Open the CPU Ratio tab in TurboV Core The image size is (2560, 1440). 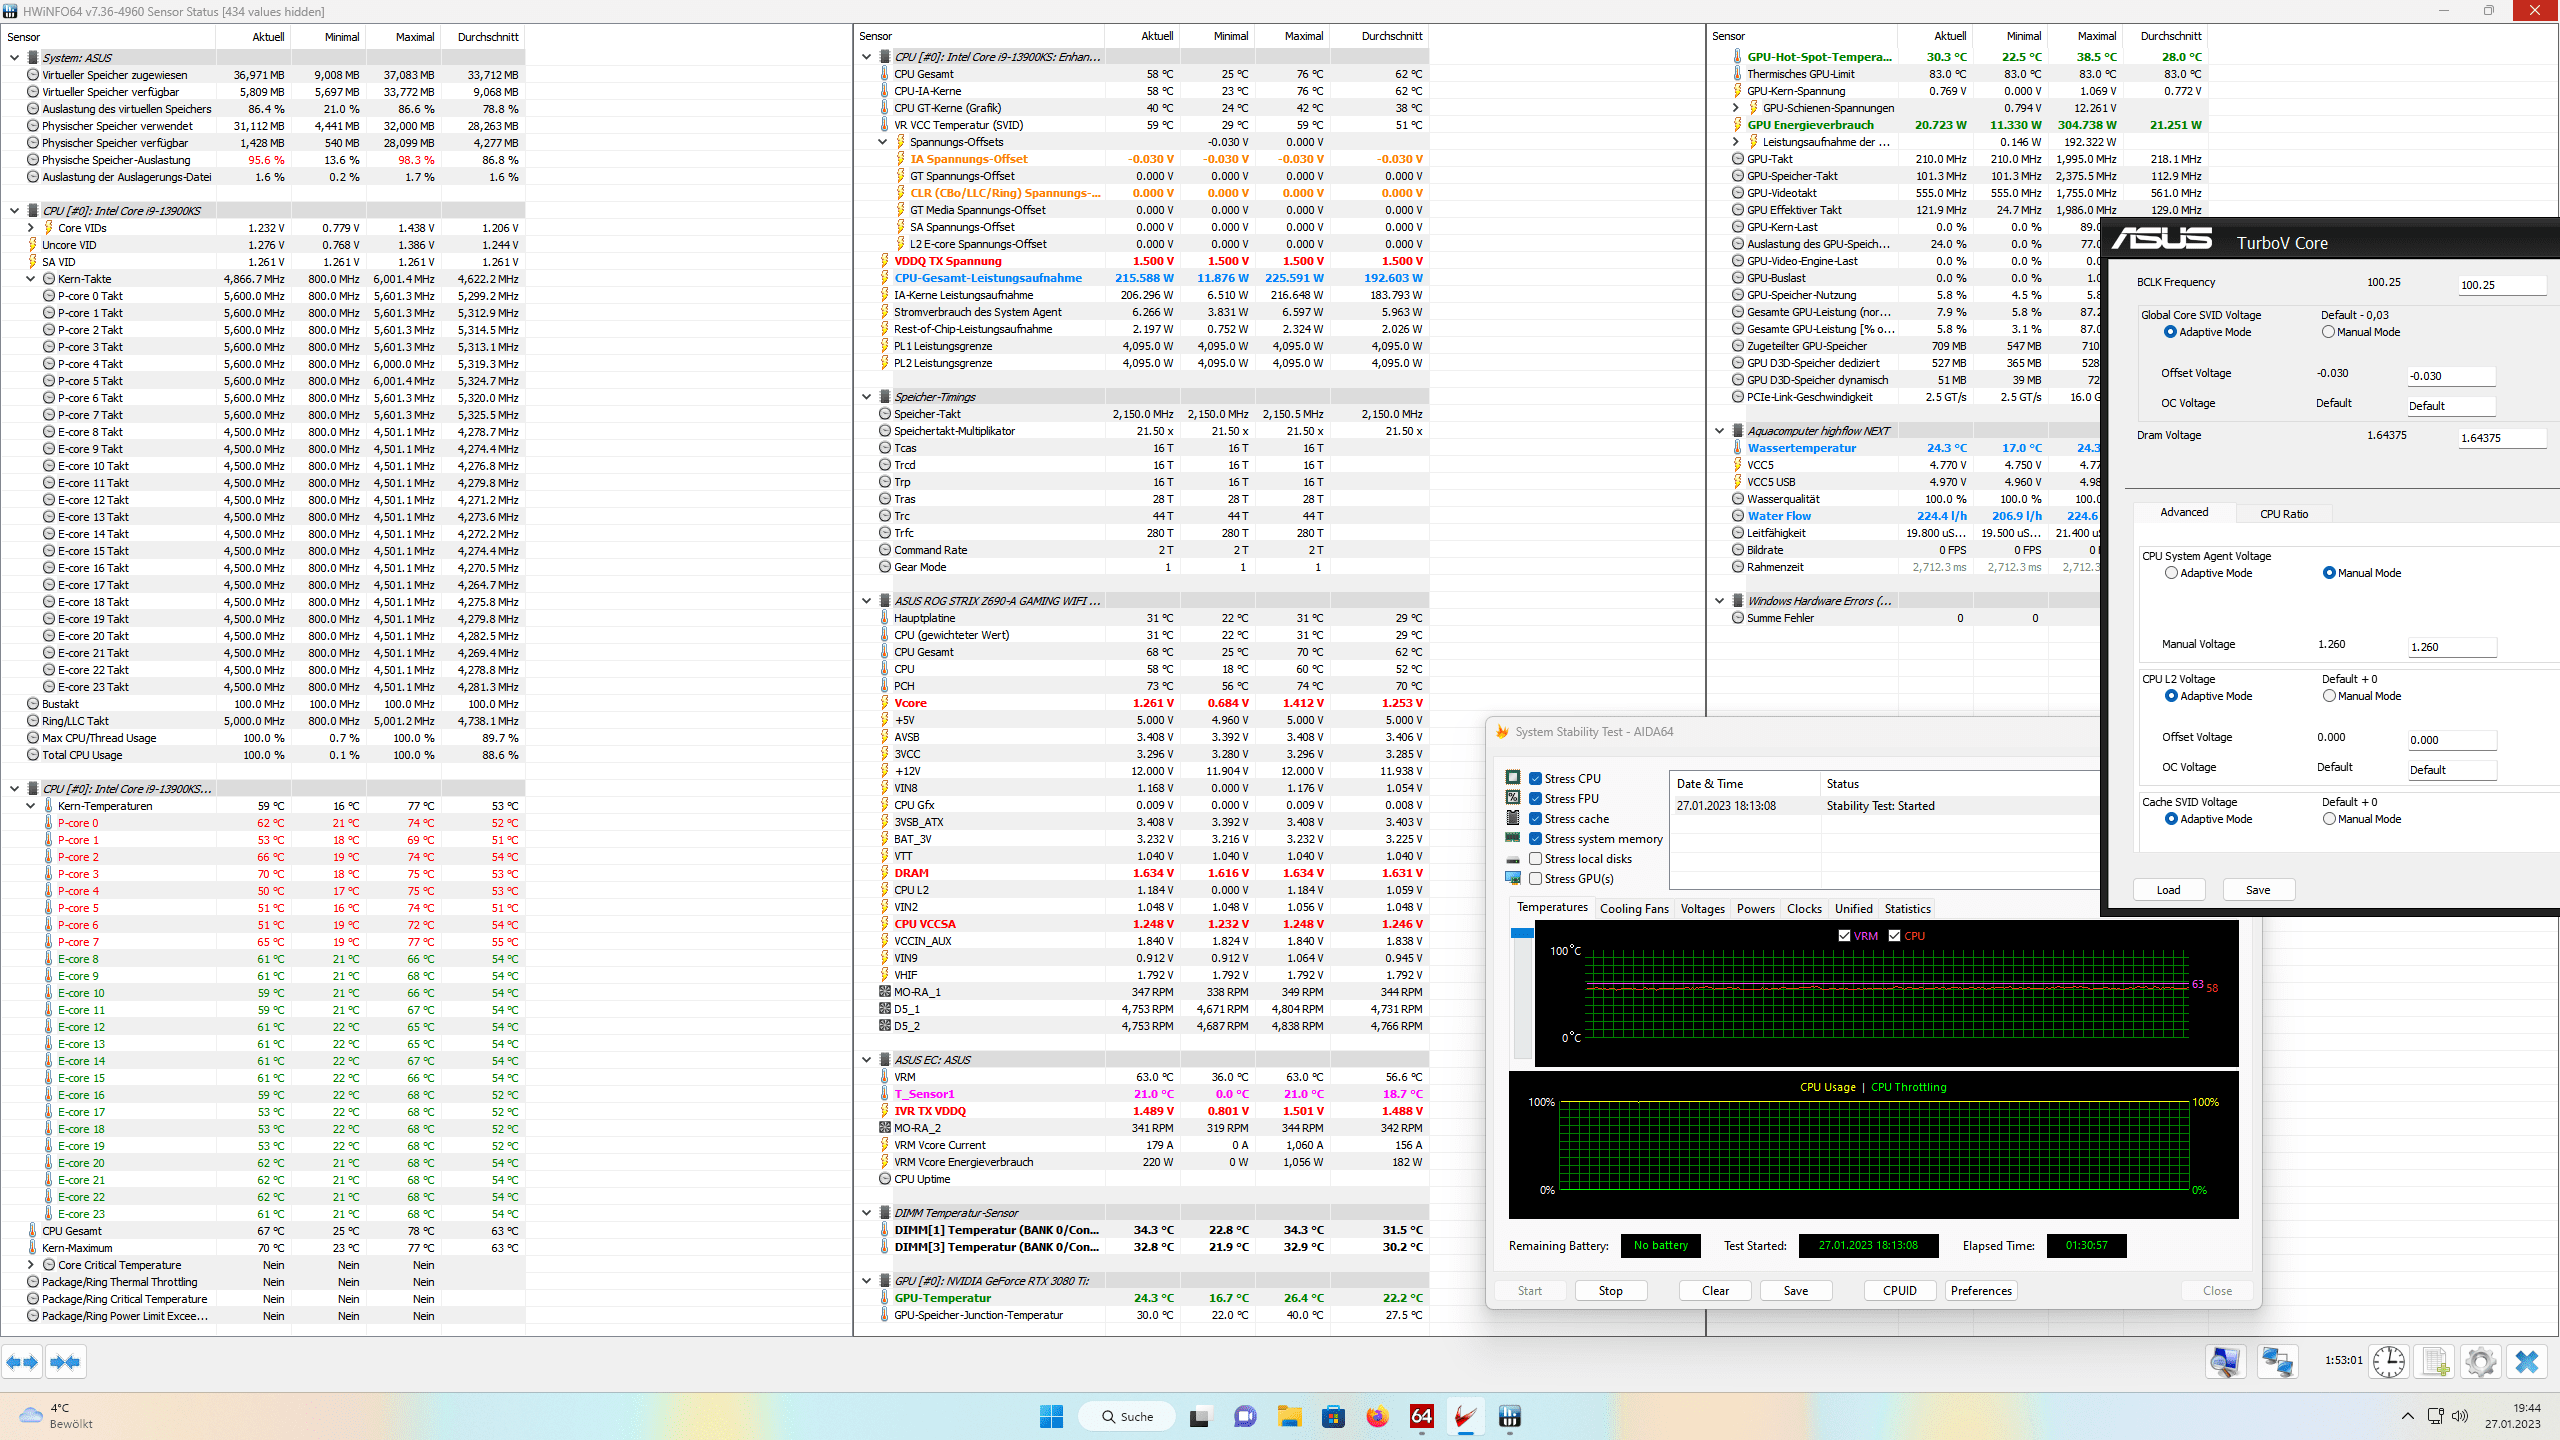pyautogui.click(x=2284, y=514)
